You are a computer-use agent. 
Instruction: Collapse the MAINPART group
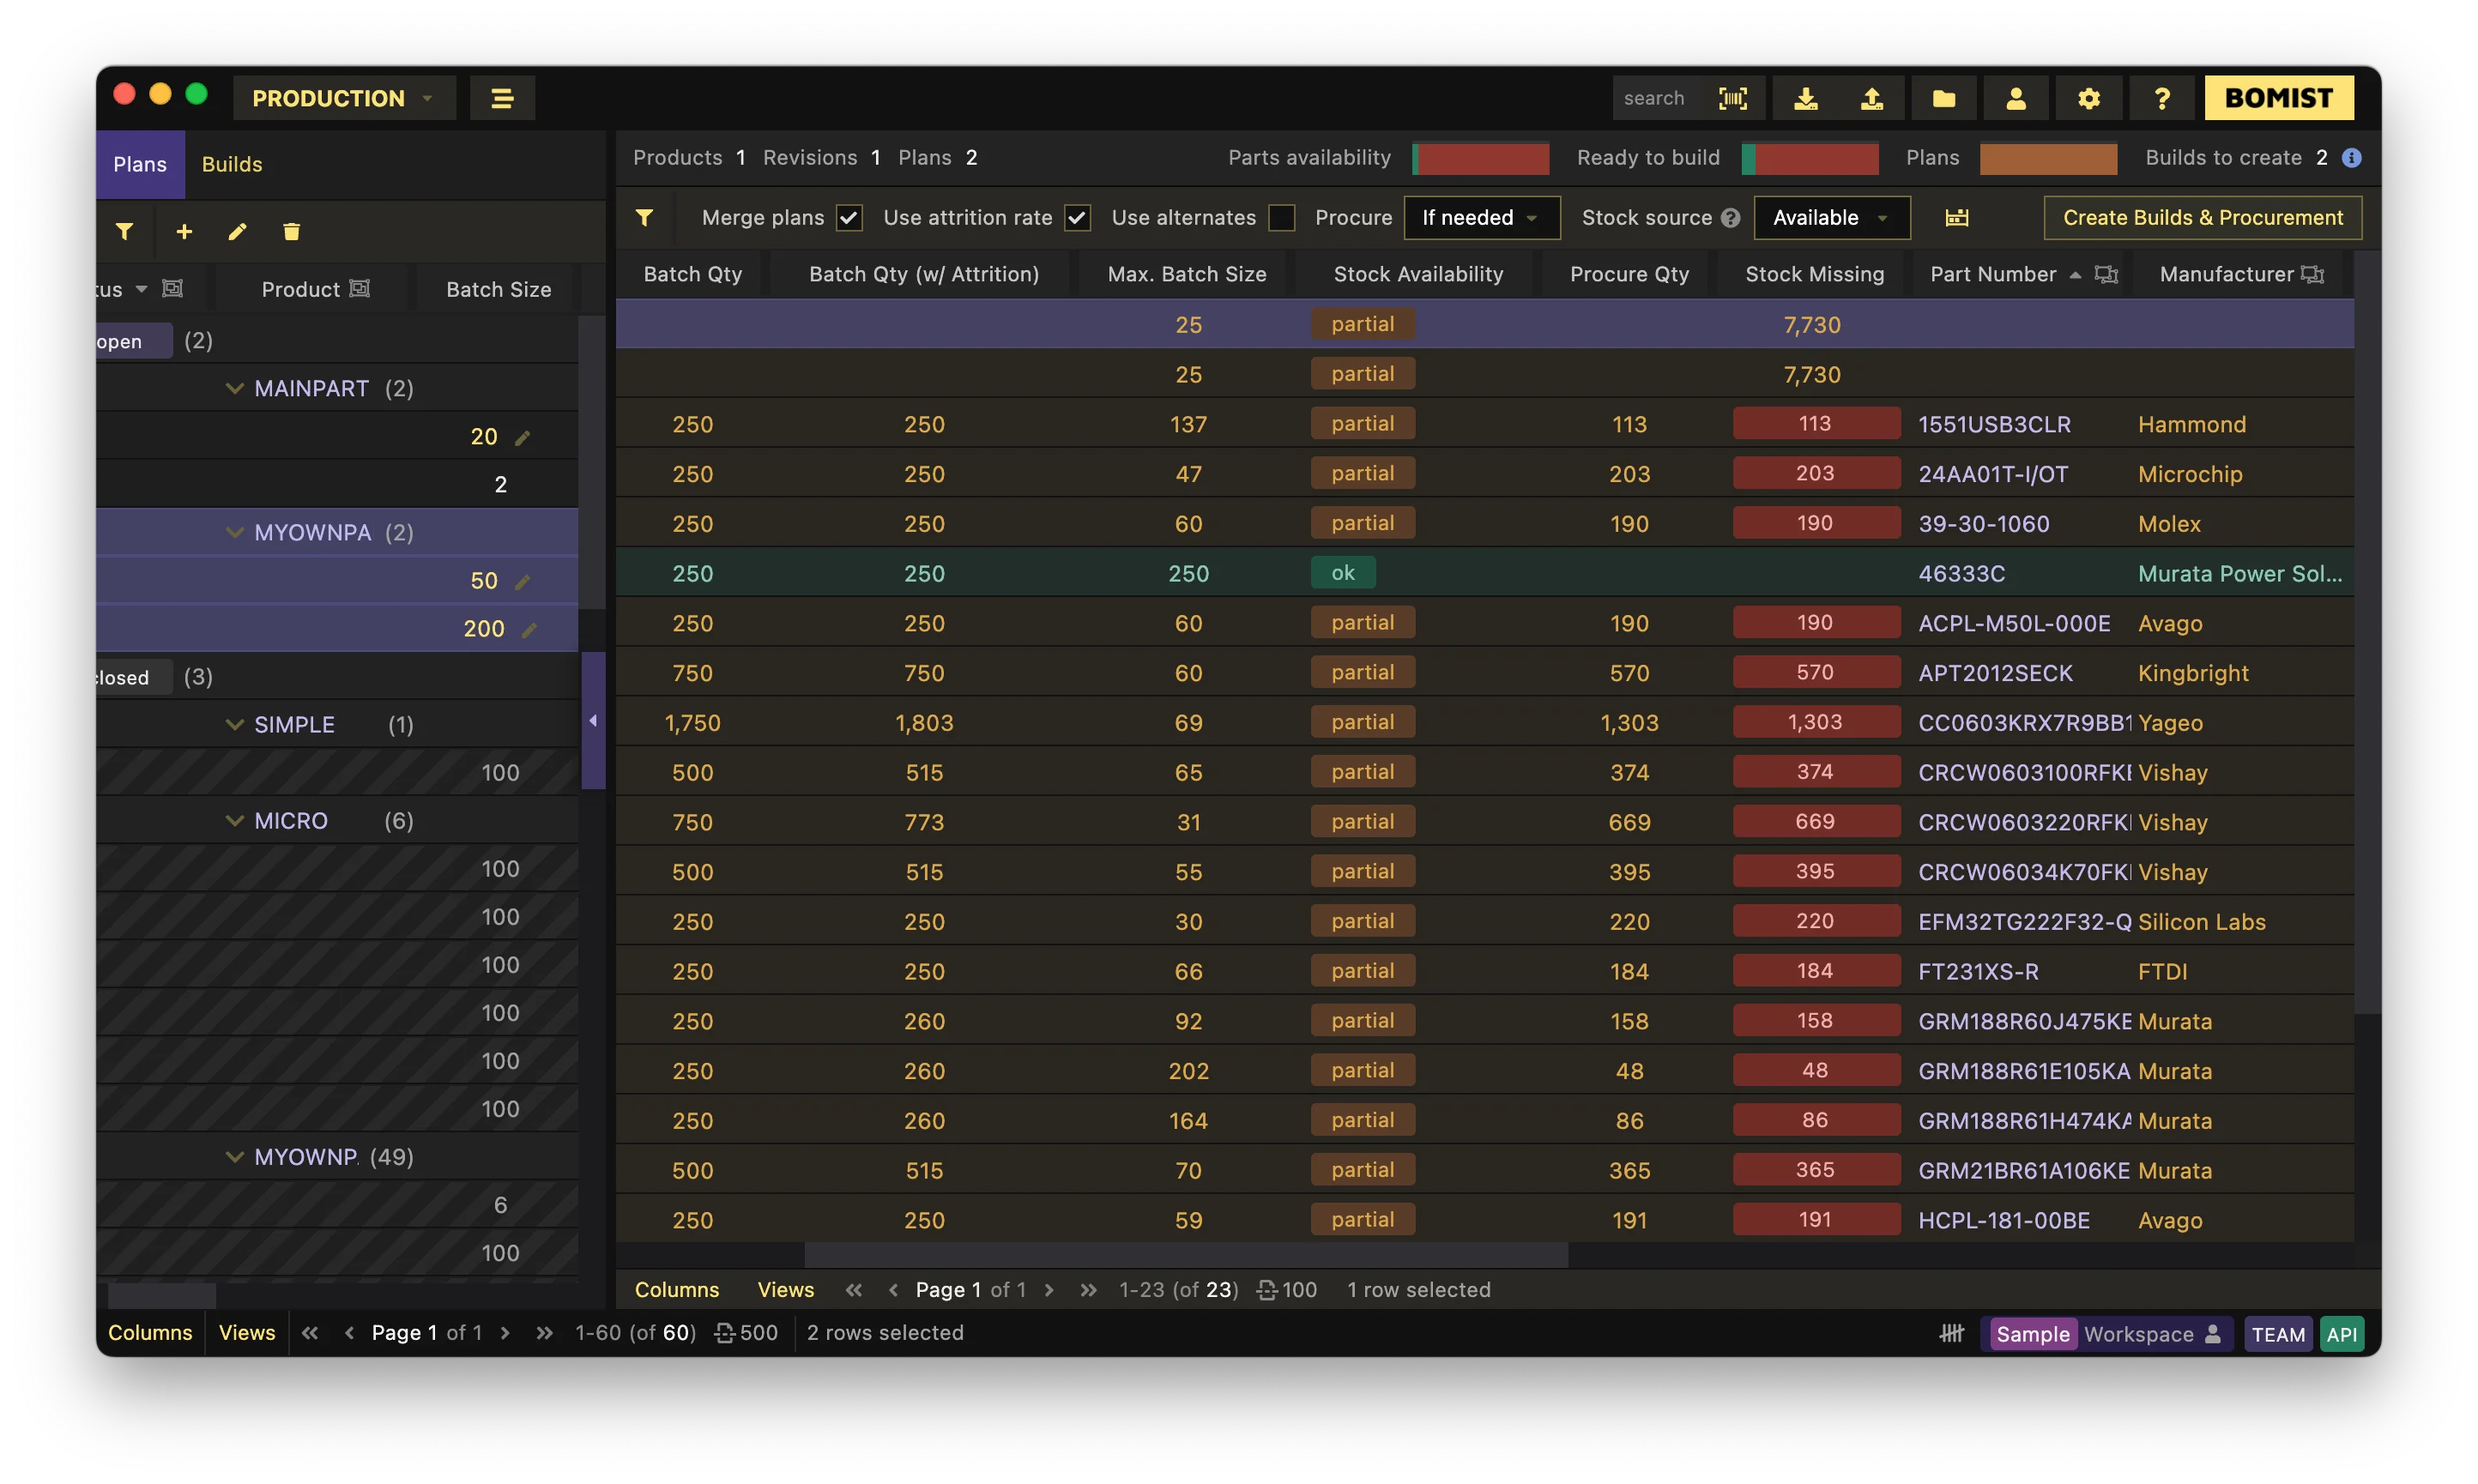point(235,388)
